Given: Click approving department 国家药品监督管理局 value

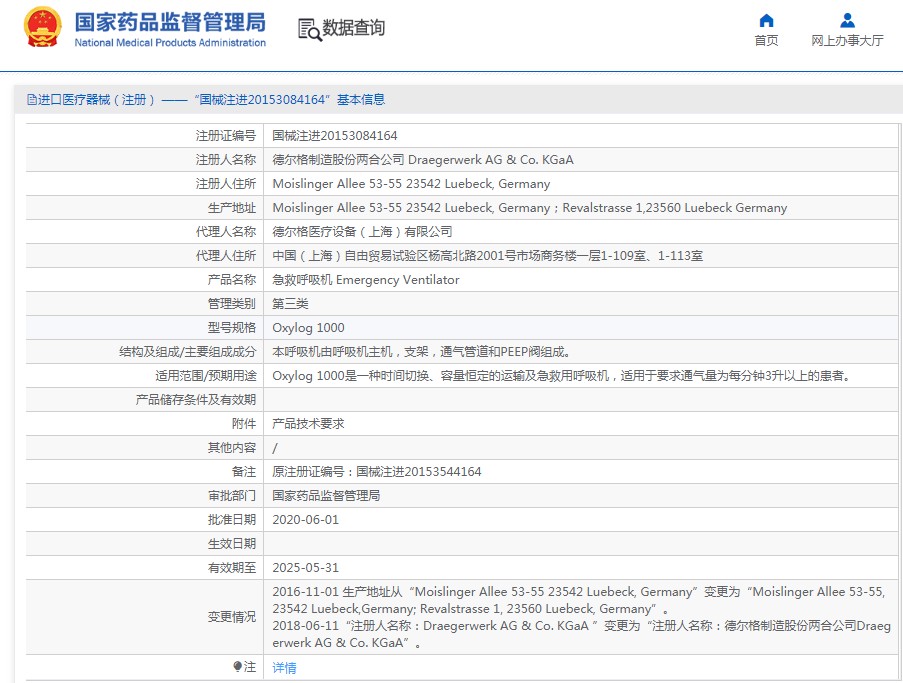Looking at the screenshot, I should tap(326, 496).
